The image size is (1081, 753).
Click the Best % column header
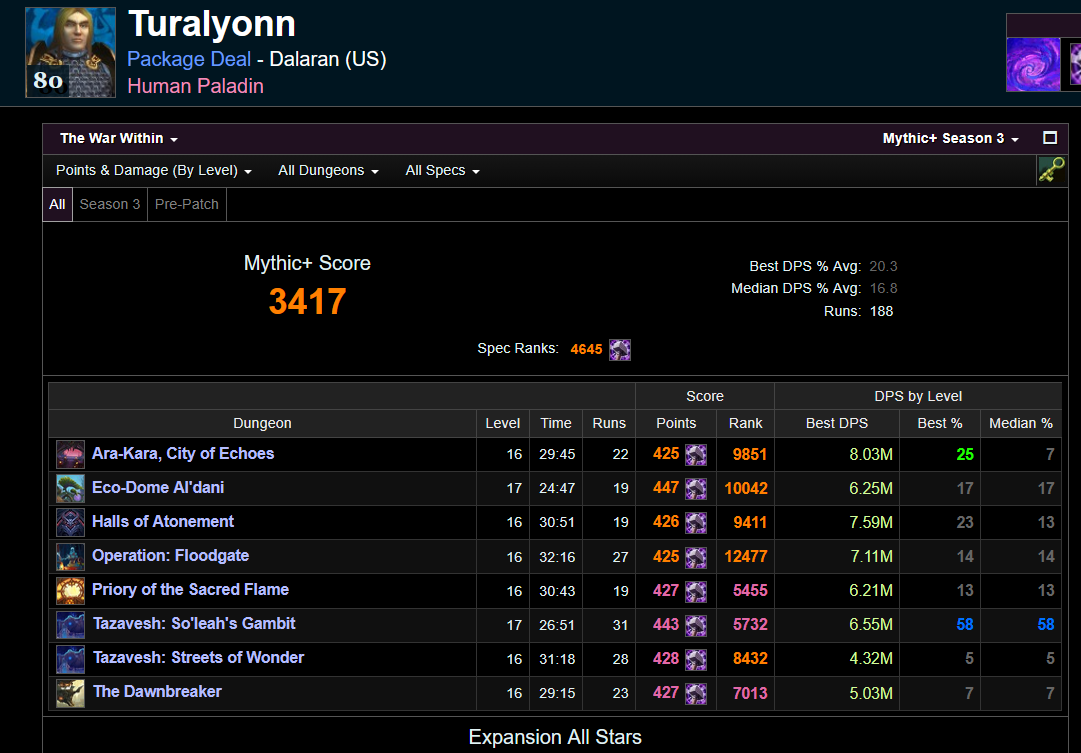[940, 423]
